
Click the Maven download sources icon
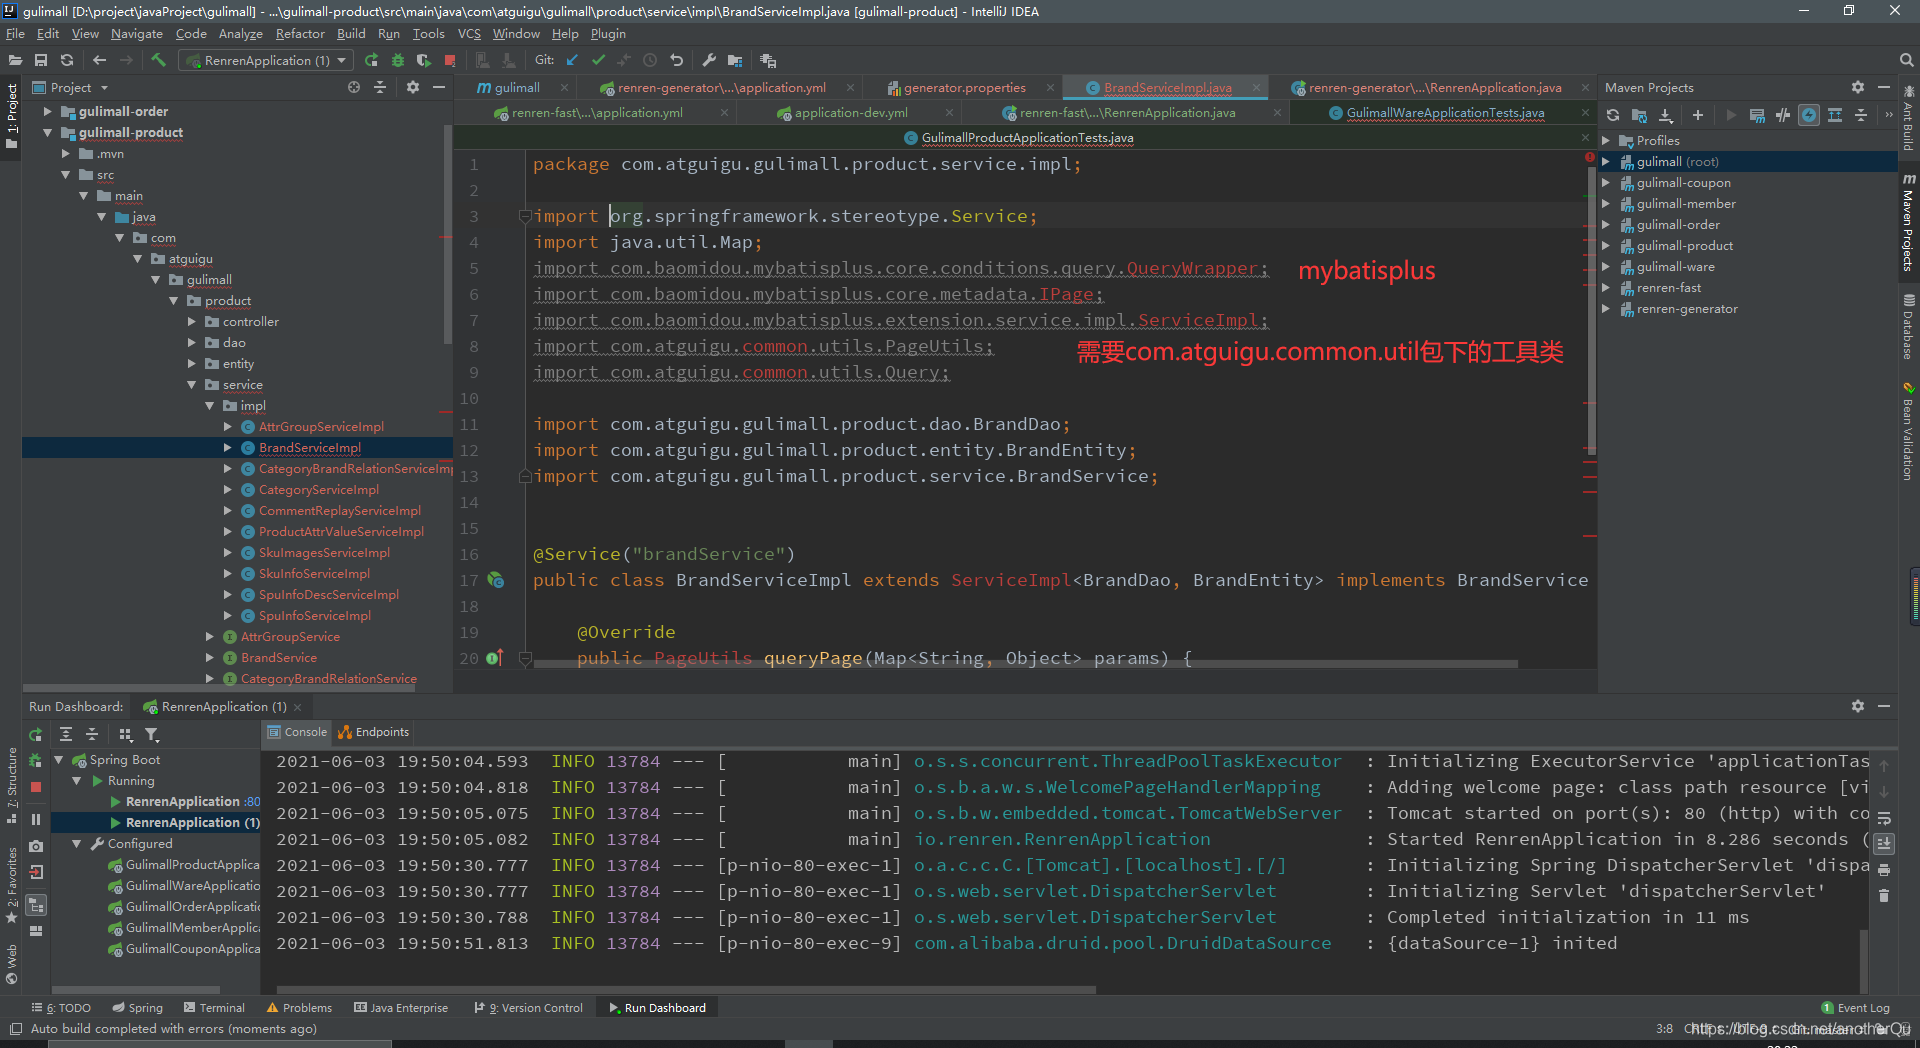pos(1666,115)
